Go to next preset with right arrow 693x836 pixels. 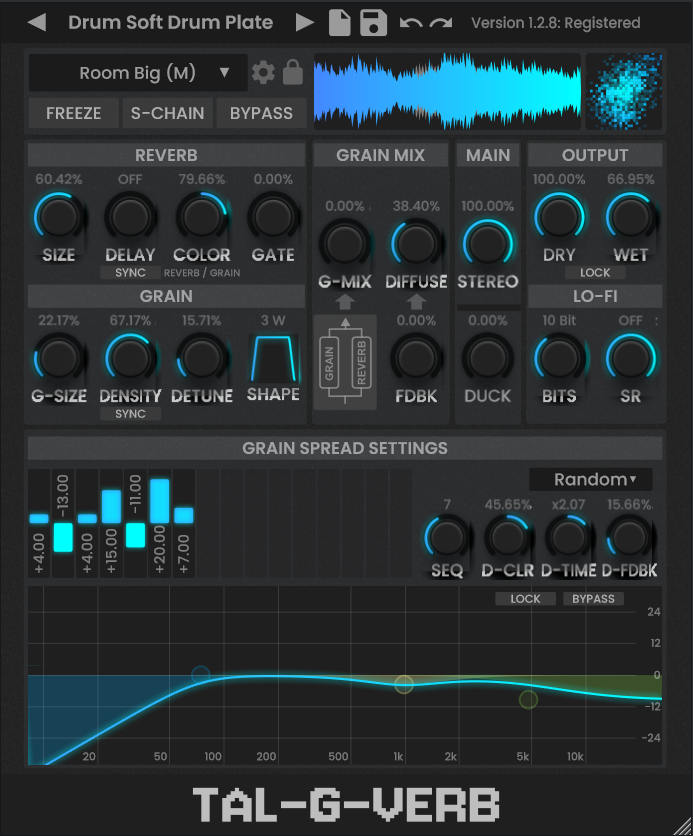click(305, 22)
